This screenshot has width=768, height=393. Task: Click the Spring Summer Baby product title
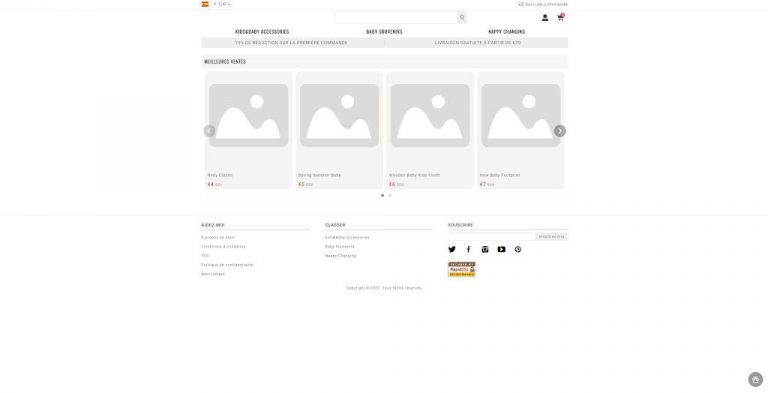[319, 175]
